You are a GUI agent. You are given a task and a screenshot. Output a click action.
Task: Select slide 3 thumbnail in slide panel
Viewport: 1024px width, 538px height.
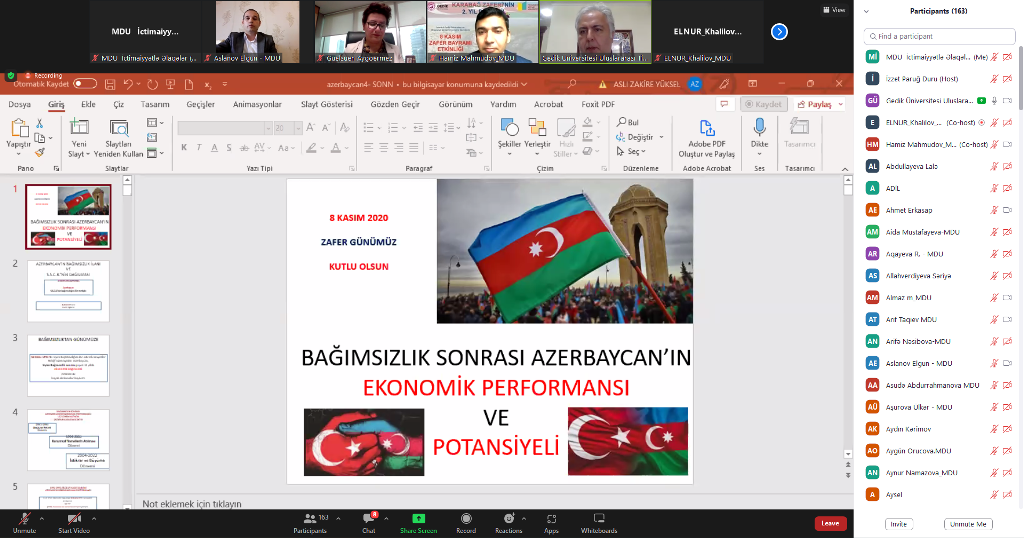coord(68,364)
